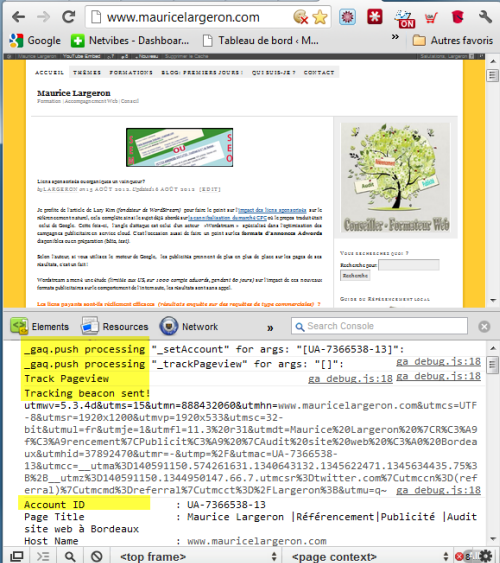Switch to the Resources panel

(115, 326)
